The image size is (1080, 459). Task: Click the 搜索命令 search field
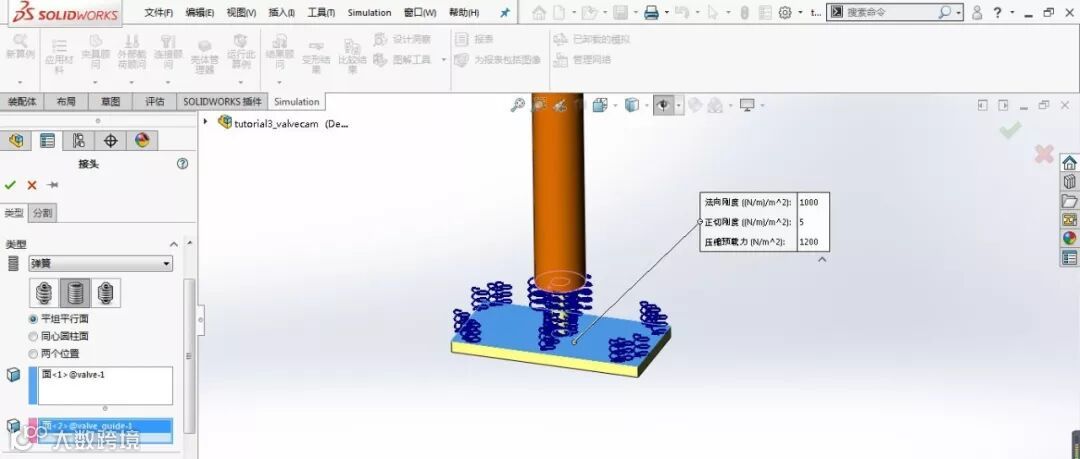tap(889, 12)
